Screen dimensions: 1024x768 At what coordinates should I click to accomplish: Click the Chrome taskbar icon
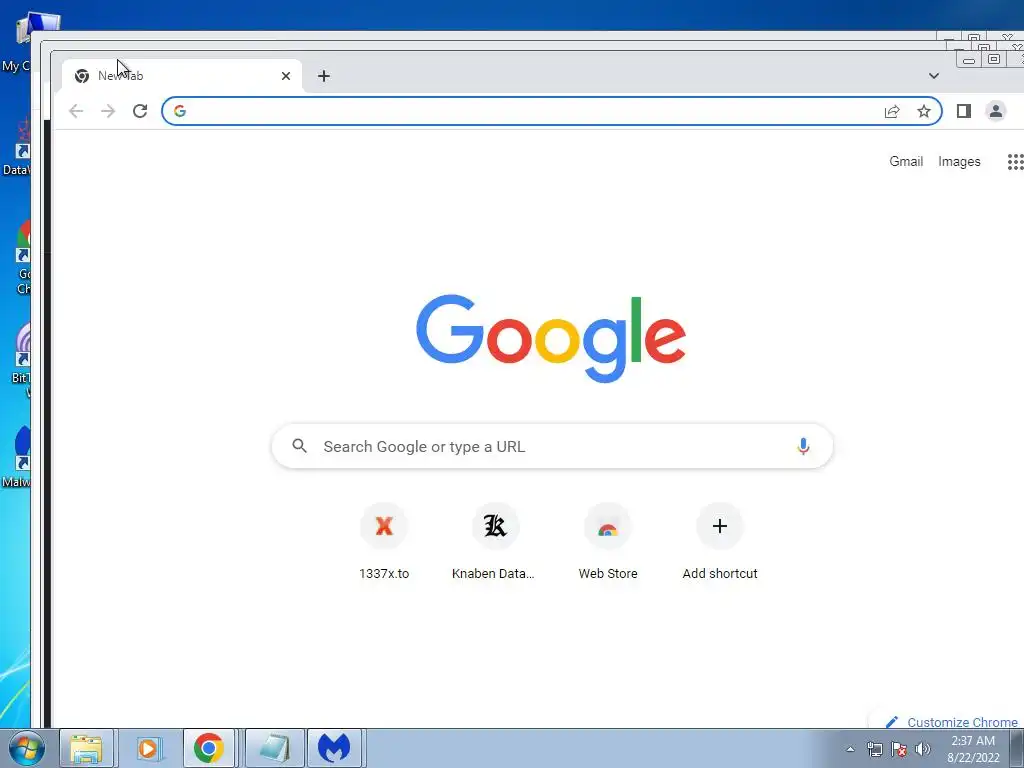pos(208,748)
